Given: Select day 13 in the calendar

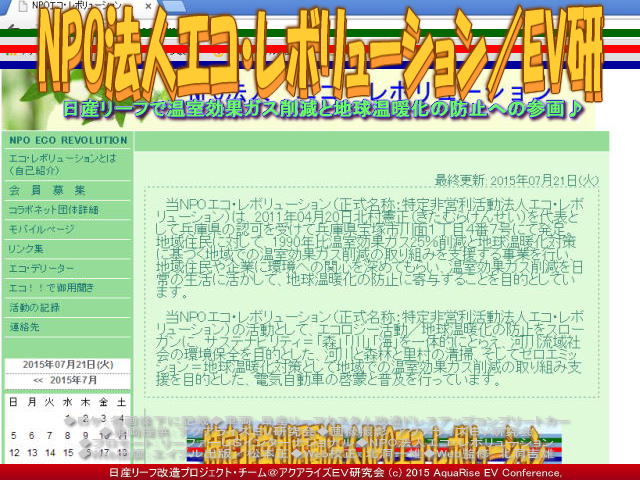Looking at the screenshot, I should coord(32,453).
